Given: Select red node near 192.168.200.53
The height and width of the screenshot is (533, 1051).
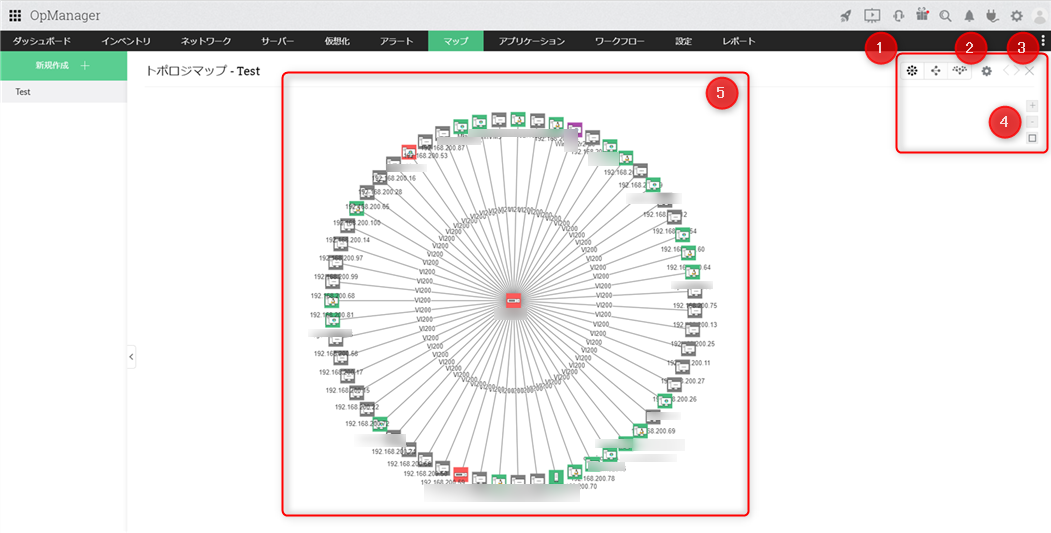Looking at the screenshot, I should [x=408, y=152].
